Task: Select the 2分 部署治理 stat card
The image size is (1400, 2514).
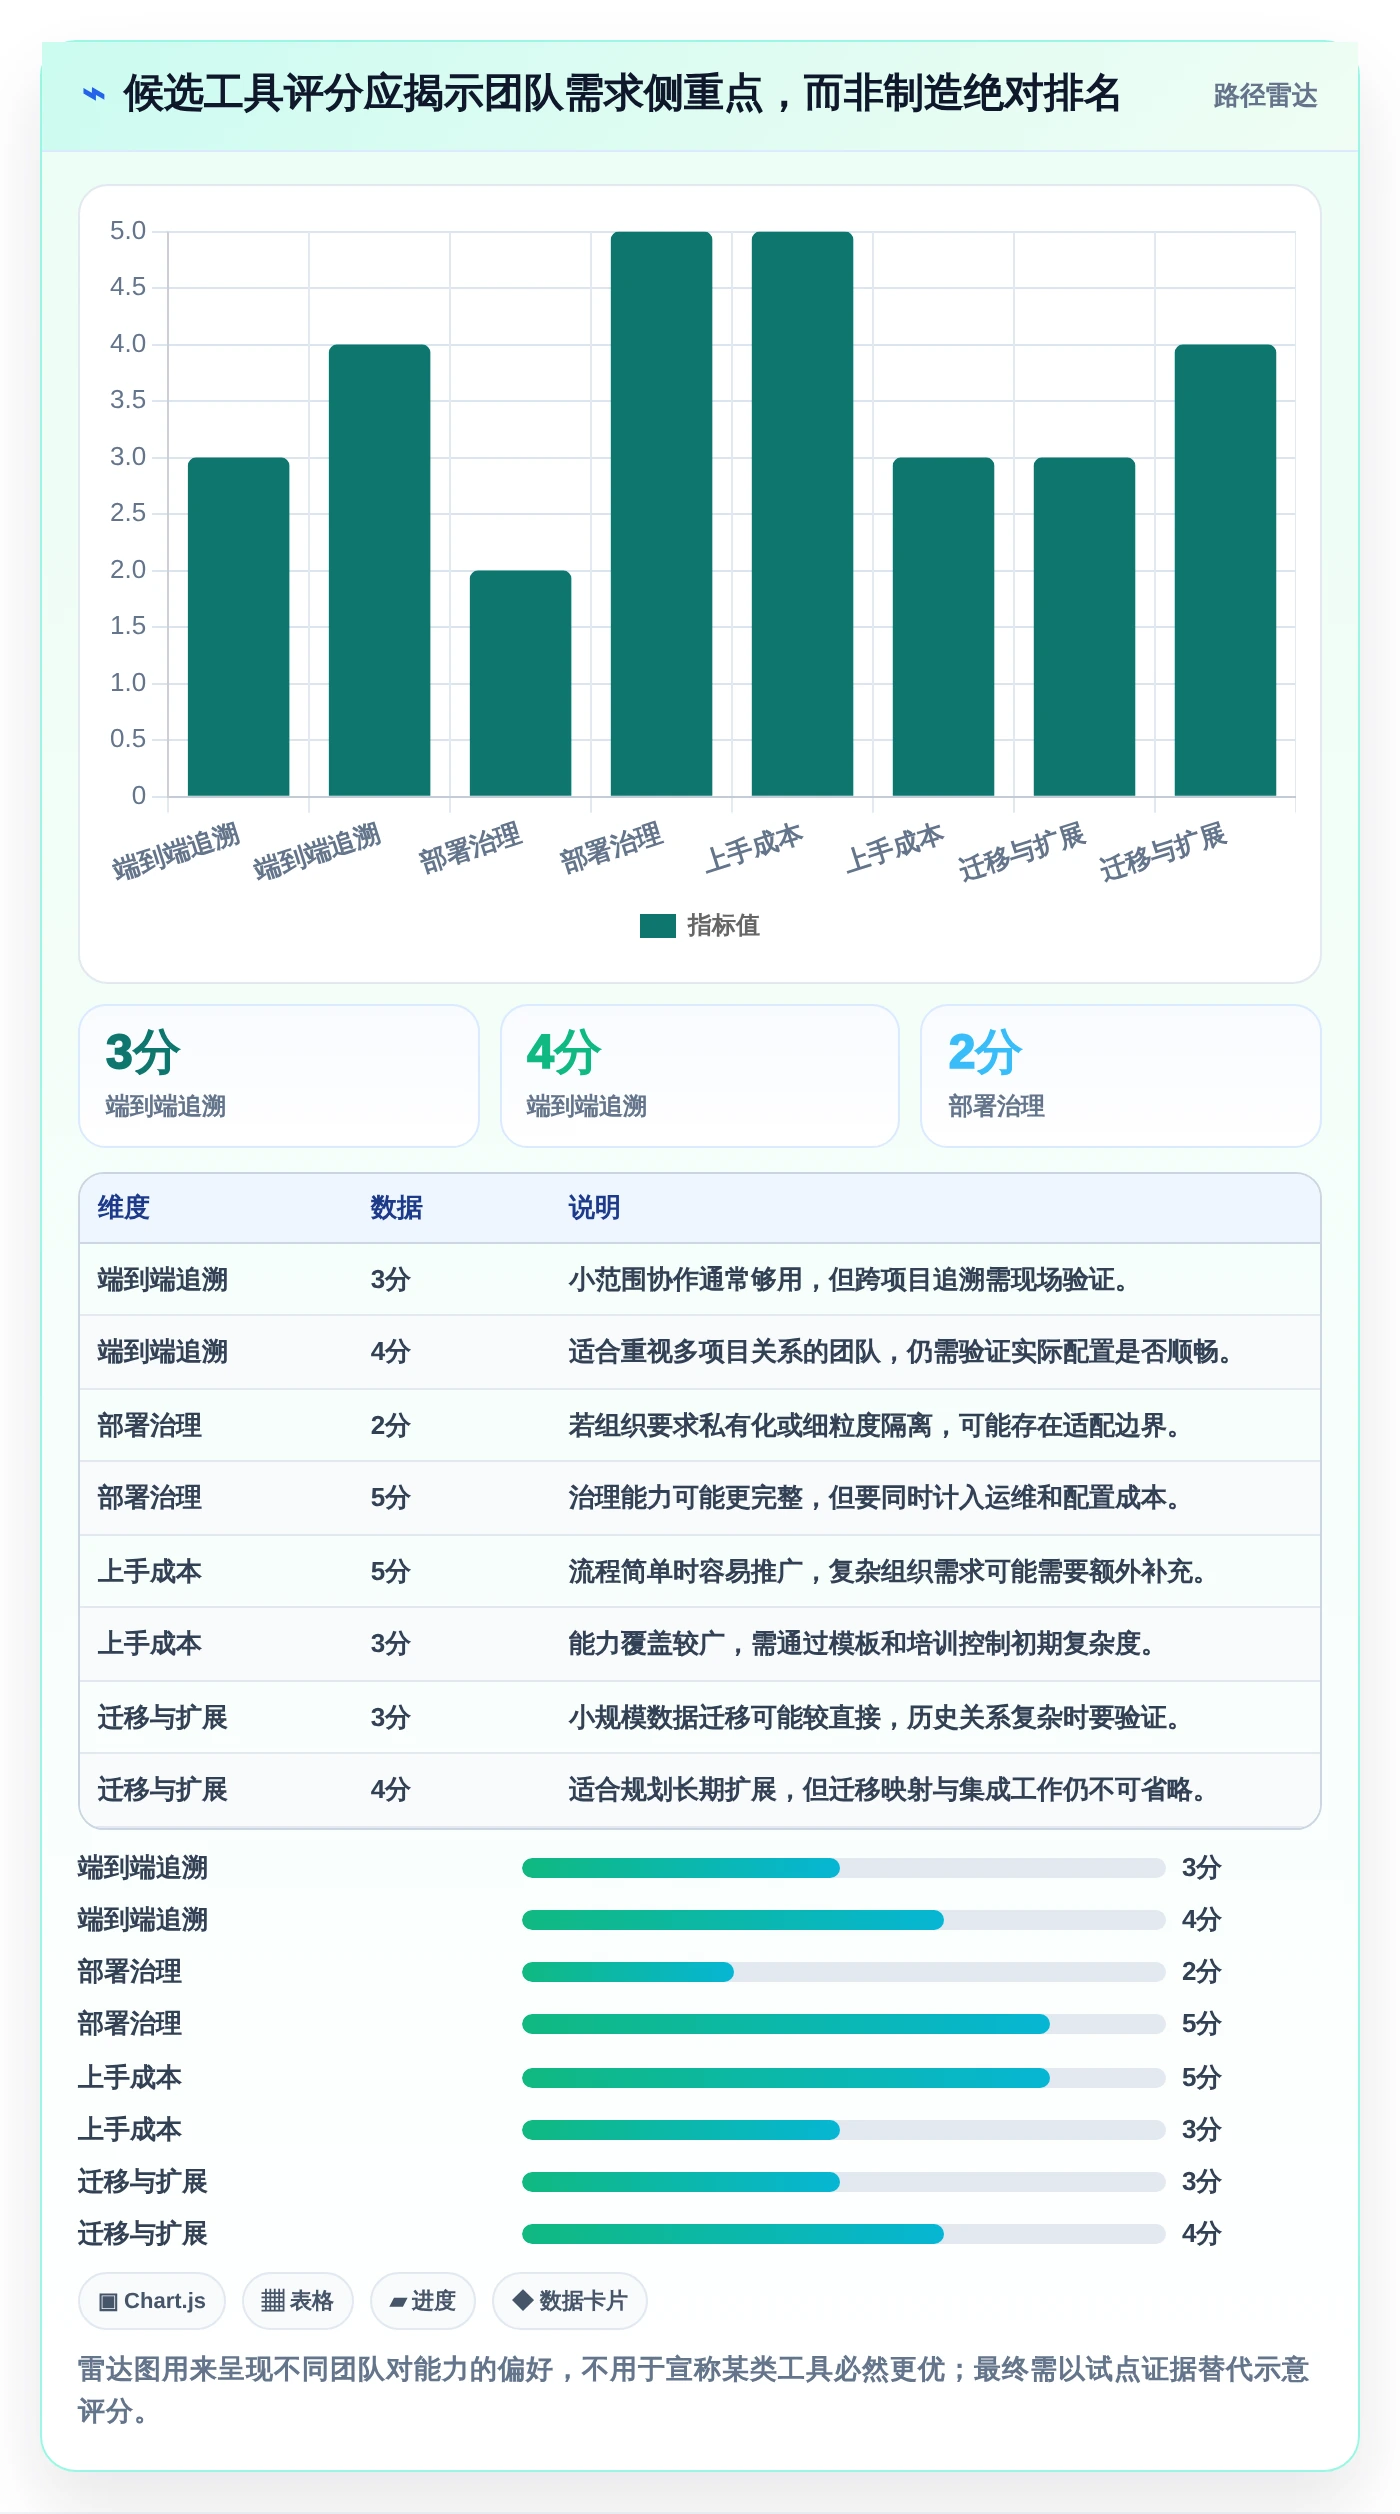Action: (x=1121, y=1076)
